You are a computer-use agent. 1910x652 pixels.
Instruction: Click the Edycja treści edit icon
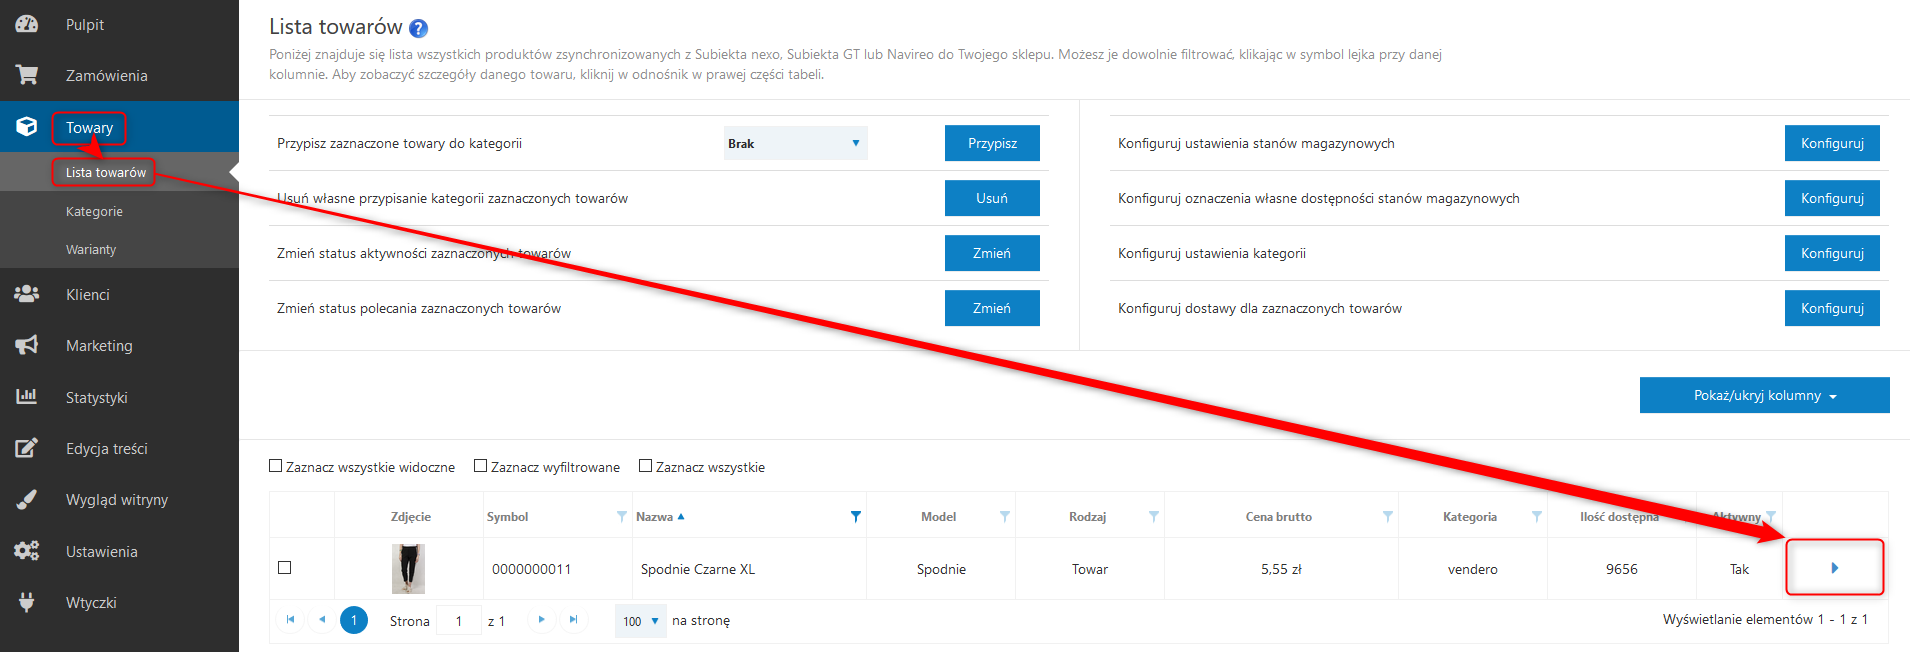click(27, 448)
